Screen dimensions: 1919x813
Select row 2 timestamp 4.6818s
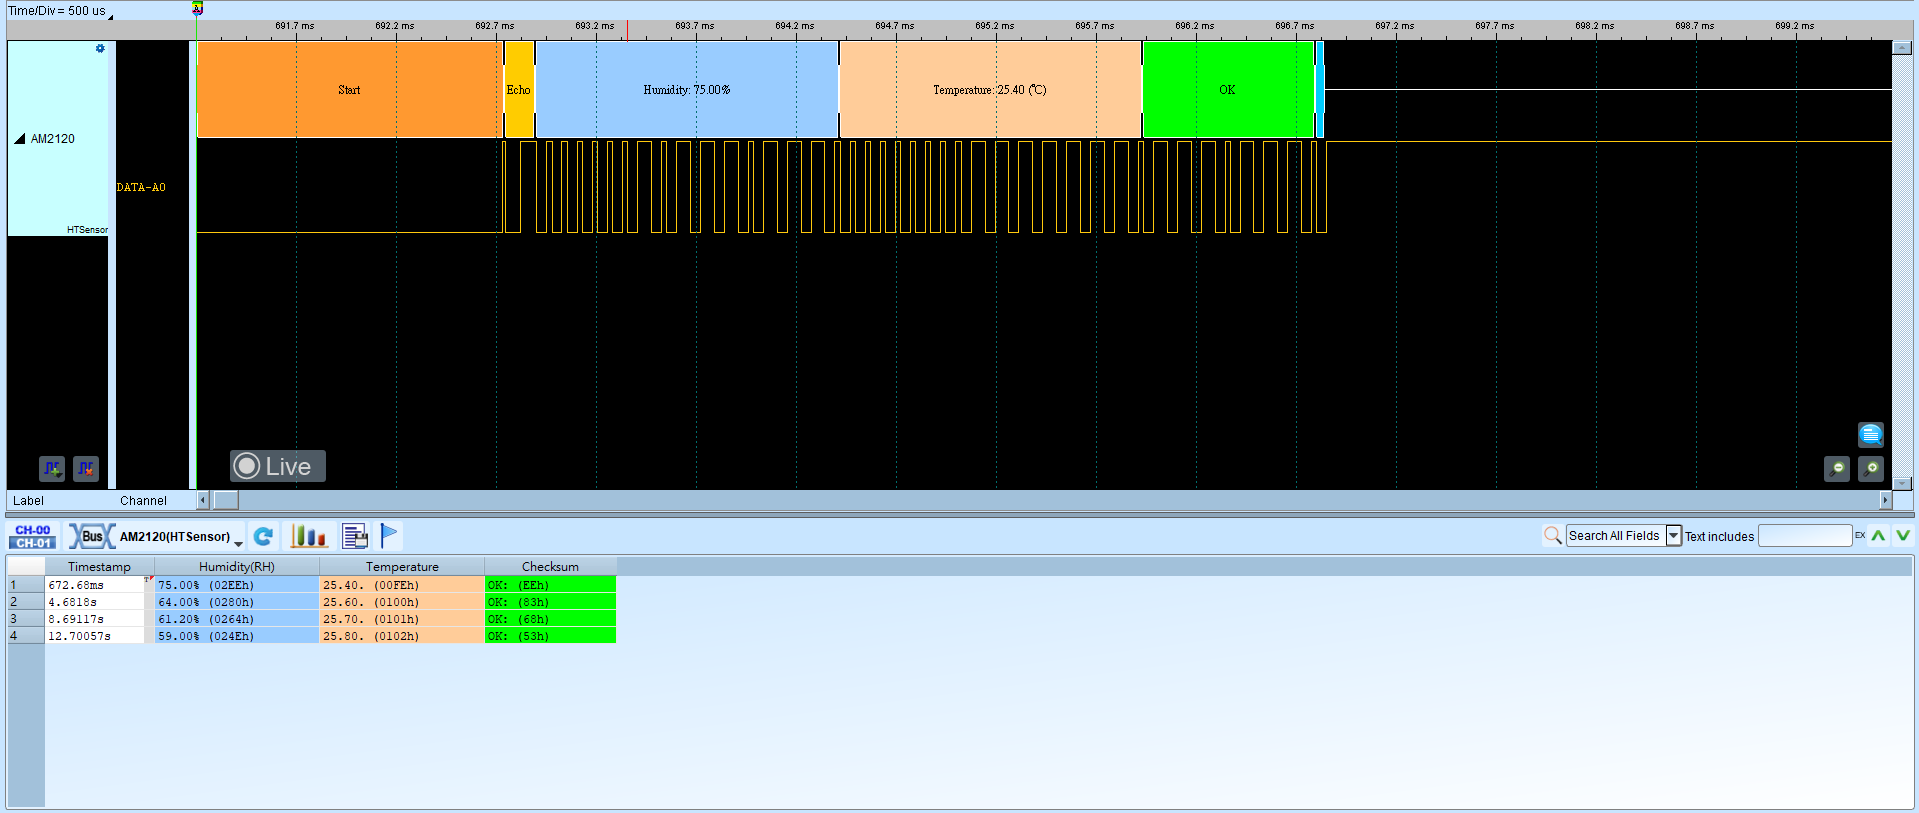(x=96, y=602)
